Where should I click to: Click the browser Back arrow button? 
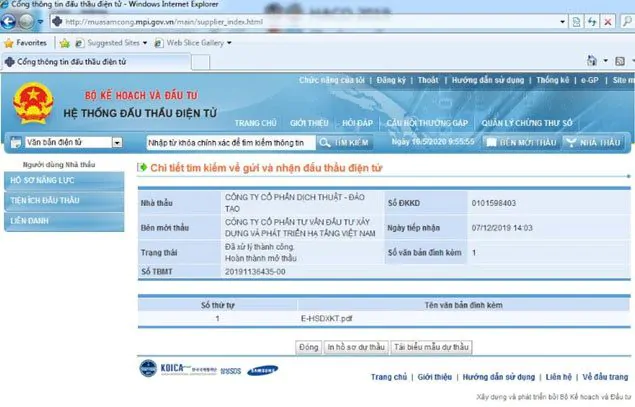pyautogui.click(x=15, y=21)
